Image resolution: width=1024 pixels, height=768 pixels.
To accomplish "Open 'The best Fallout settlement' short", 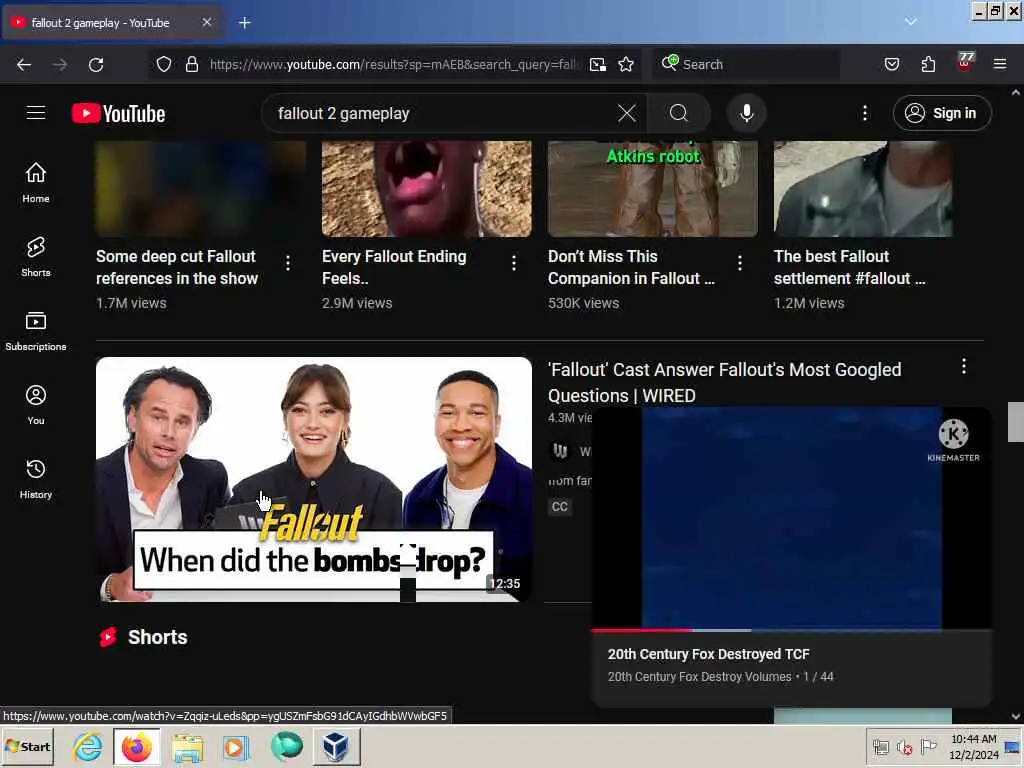I will pyautogui.click(x=850, y=267).
